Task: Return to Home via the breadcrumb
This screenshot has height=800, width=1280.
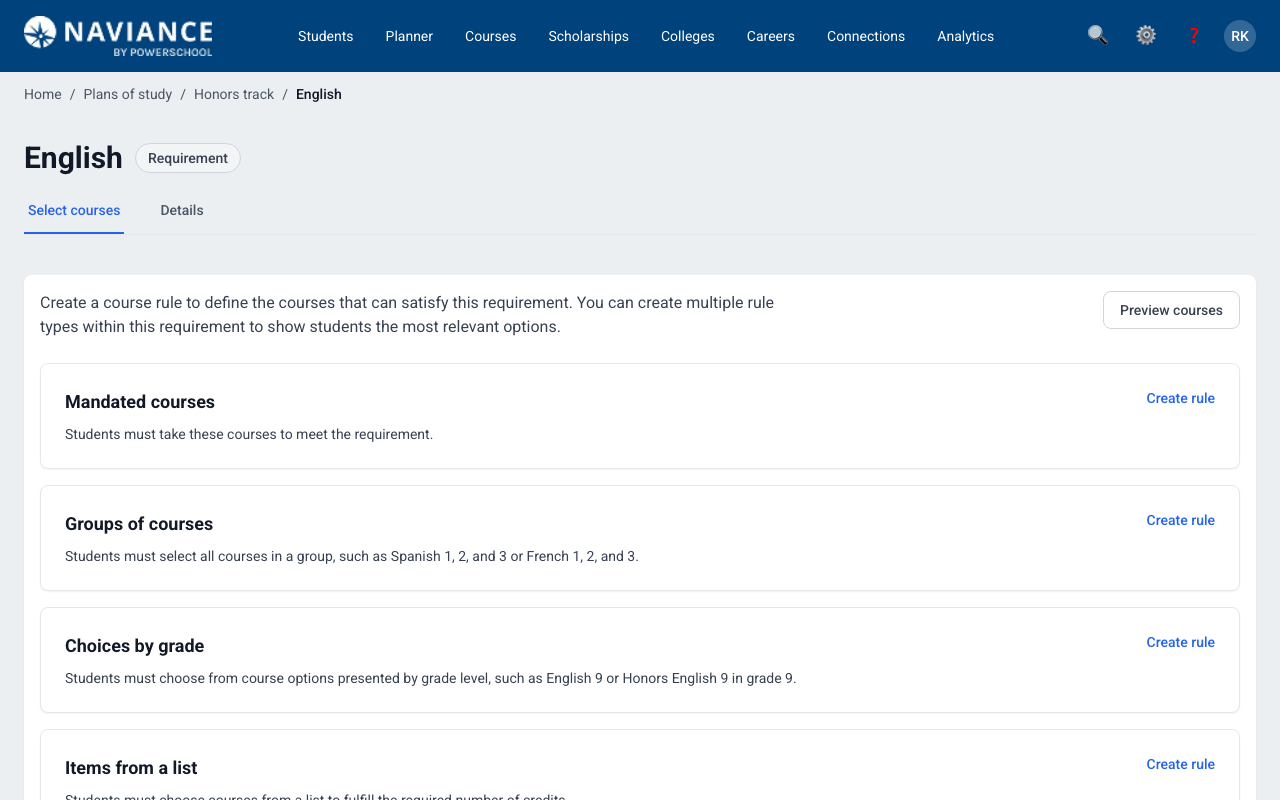Action: [x=42, y=94]
